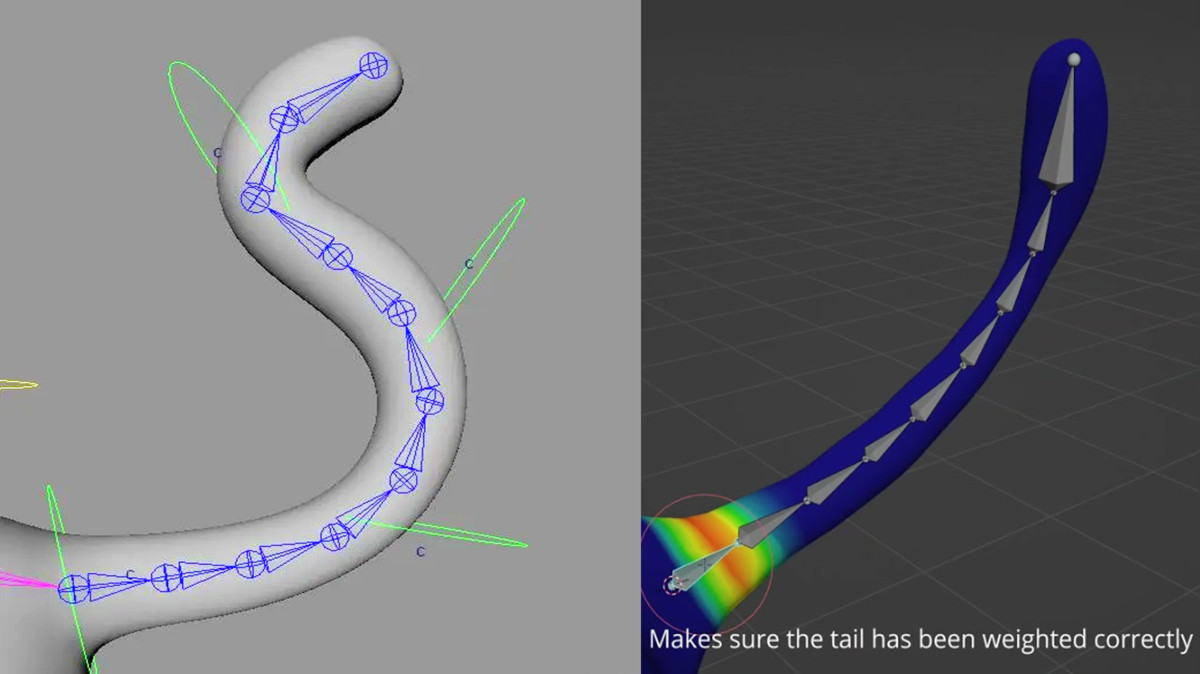The width and height of the screenshot is (1200, 674).
Task: Click the magenta control curve near the body
Action: tap(28, 578)
